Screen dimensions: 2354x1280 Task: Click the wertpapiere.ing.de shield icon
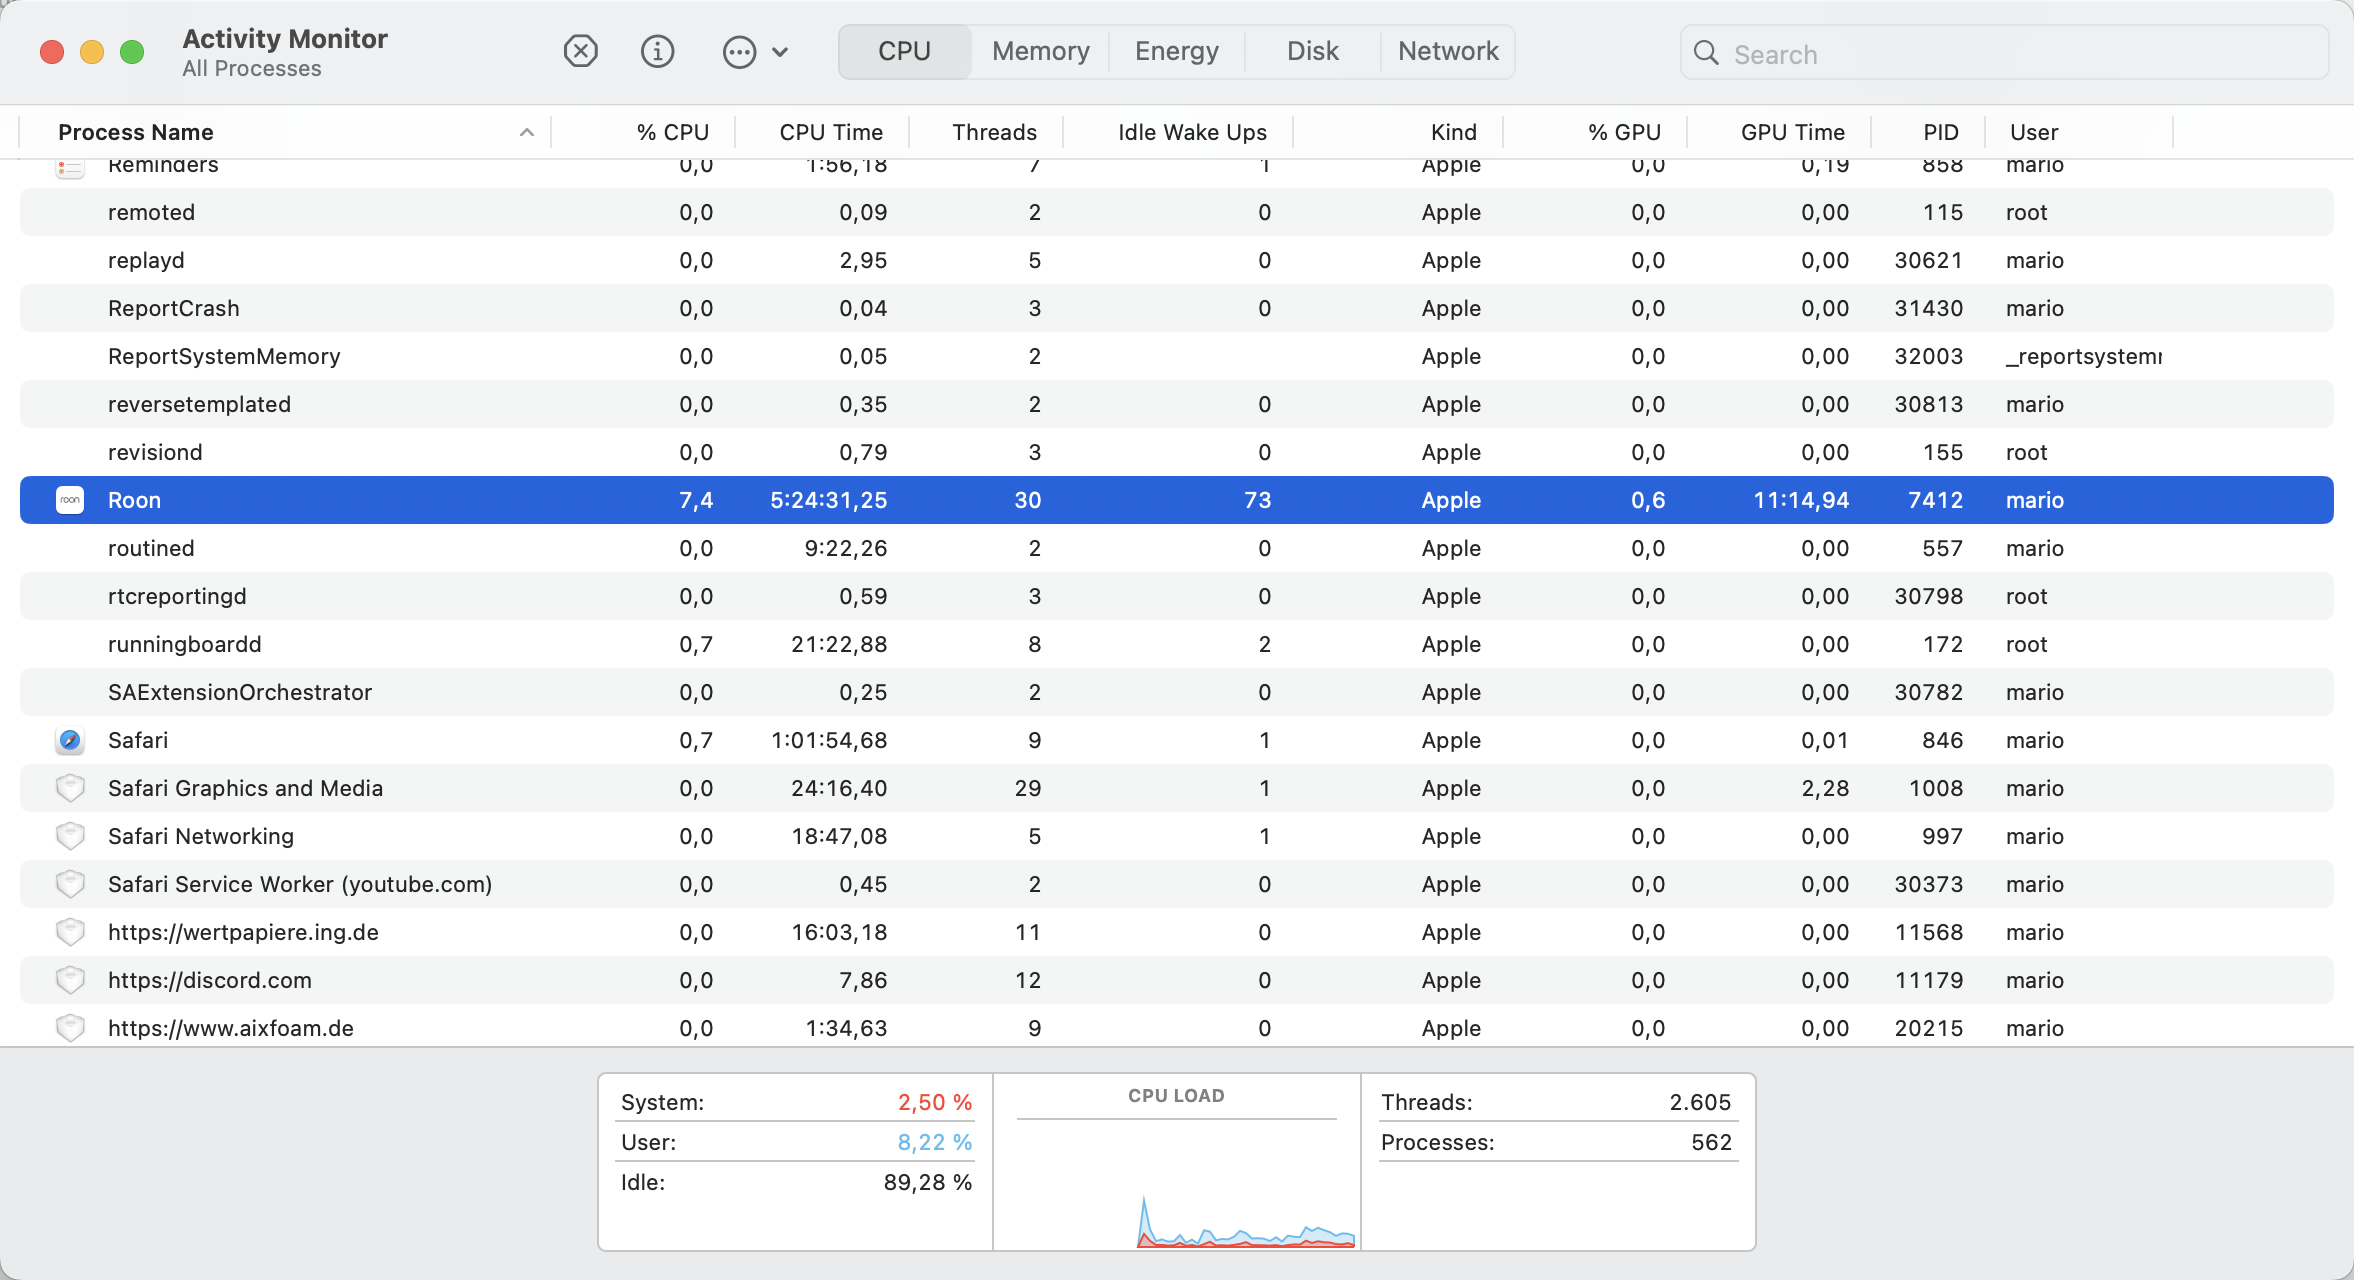[70, 932]
